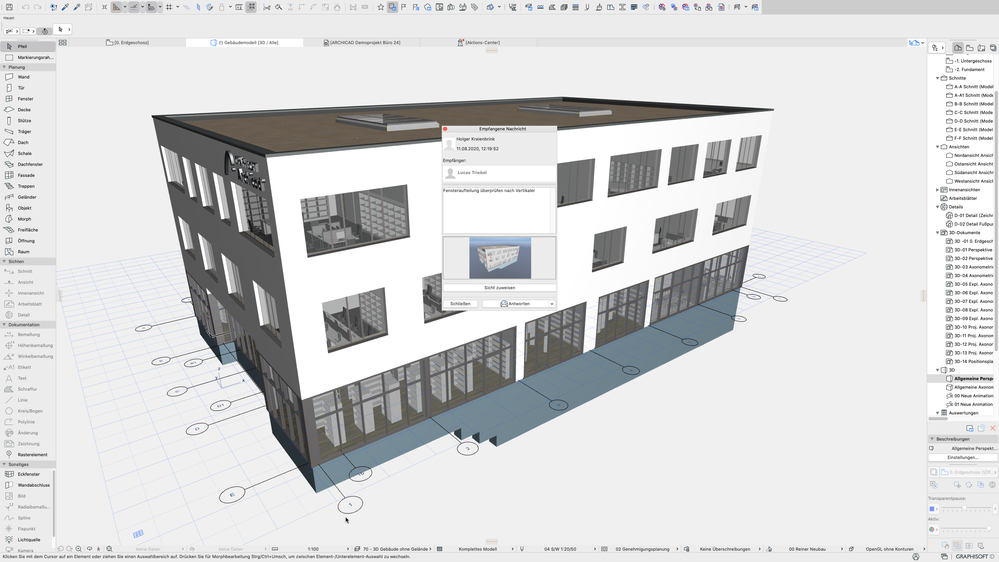Click the message text field with Fensteraufteilung
This screenshot has height=562, width=999.
click(498, 210)
